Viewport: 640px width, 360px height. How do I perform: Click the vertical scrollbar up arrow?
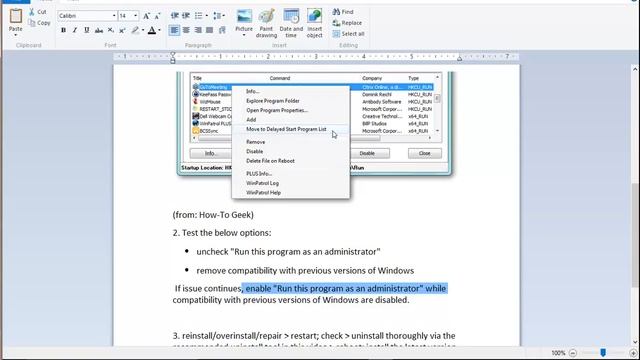click(635, 69)
